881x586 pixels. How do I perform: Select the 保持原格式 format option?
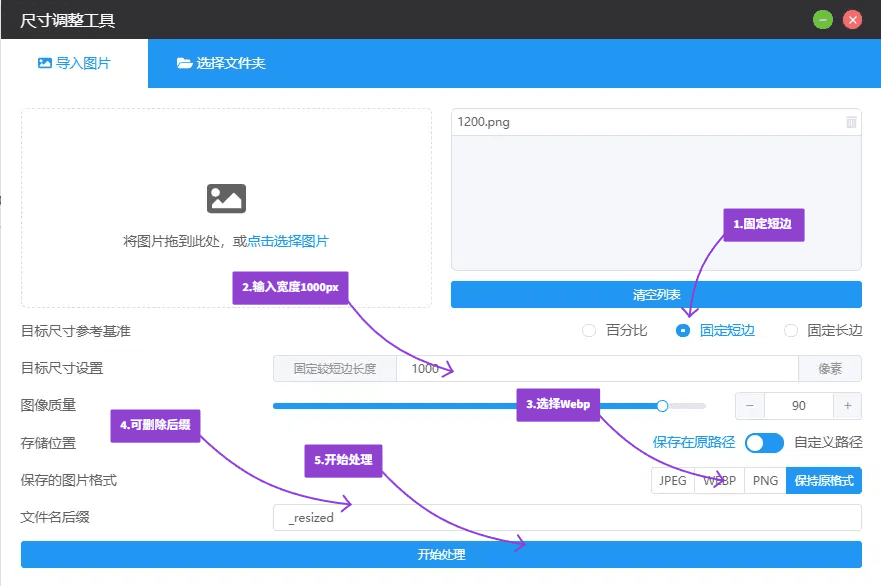pyautogui.click(x=824, y=481)
